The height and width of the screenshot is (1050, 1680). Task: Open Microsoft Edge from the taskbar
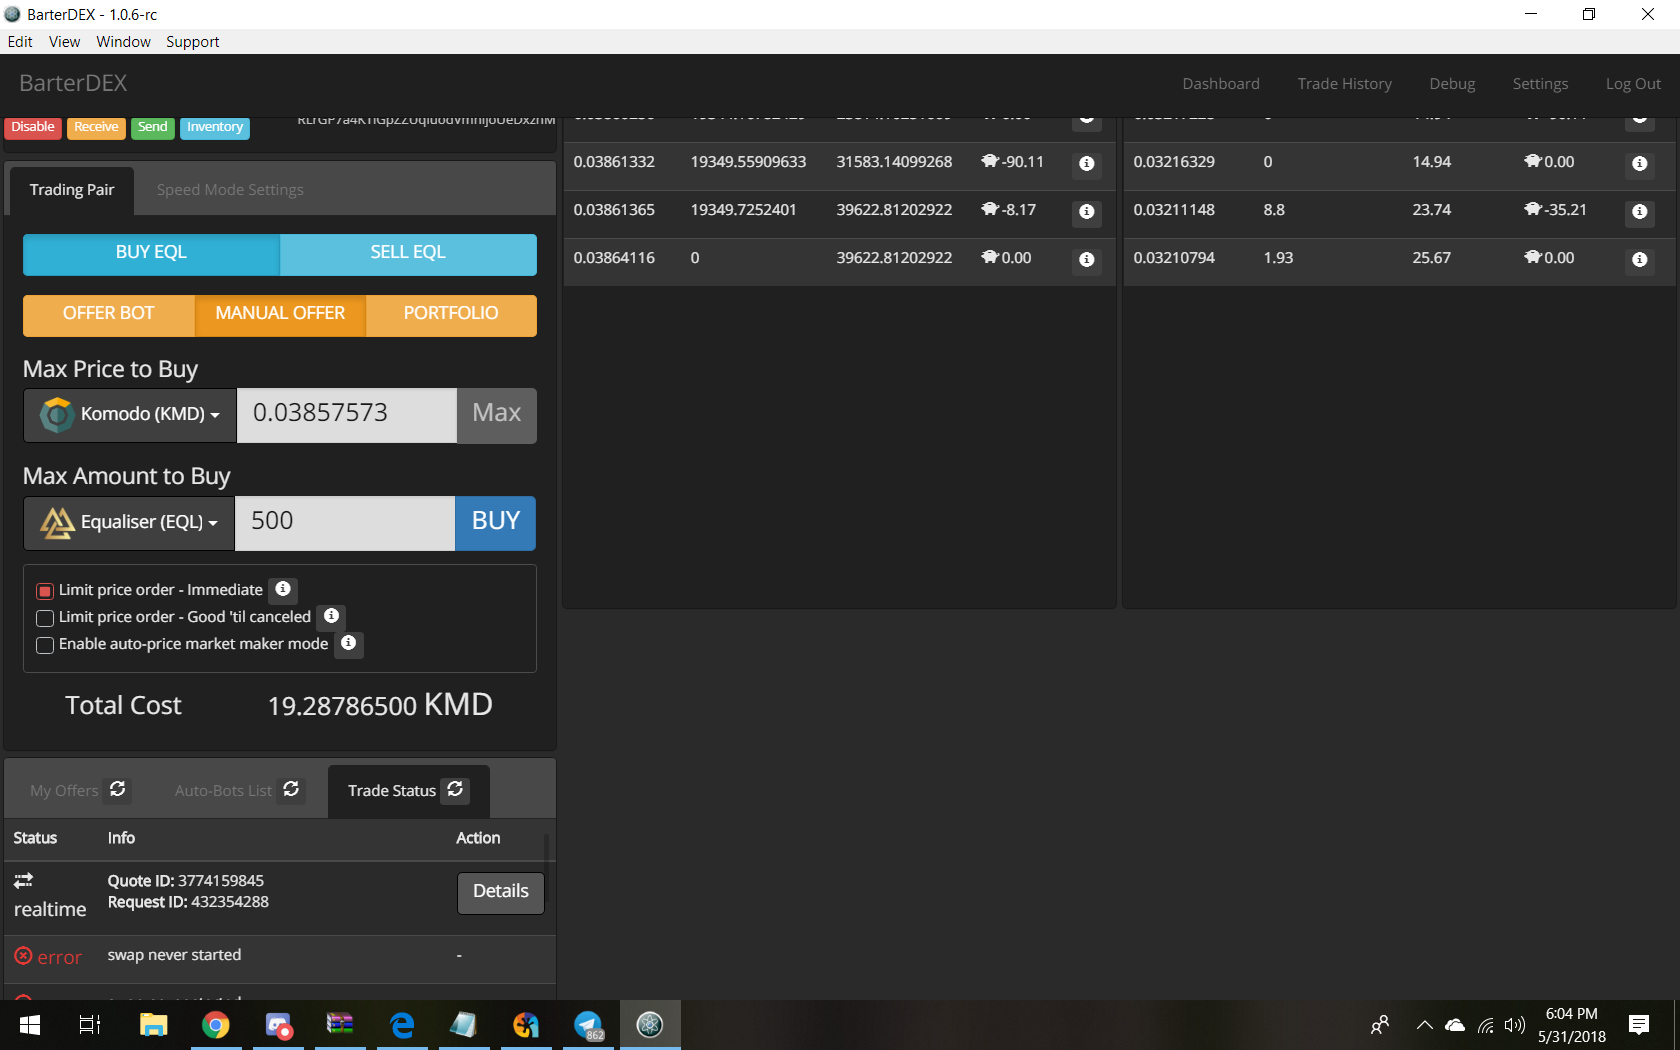coord(402,1025)
